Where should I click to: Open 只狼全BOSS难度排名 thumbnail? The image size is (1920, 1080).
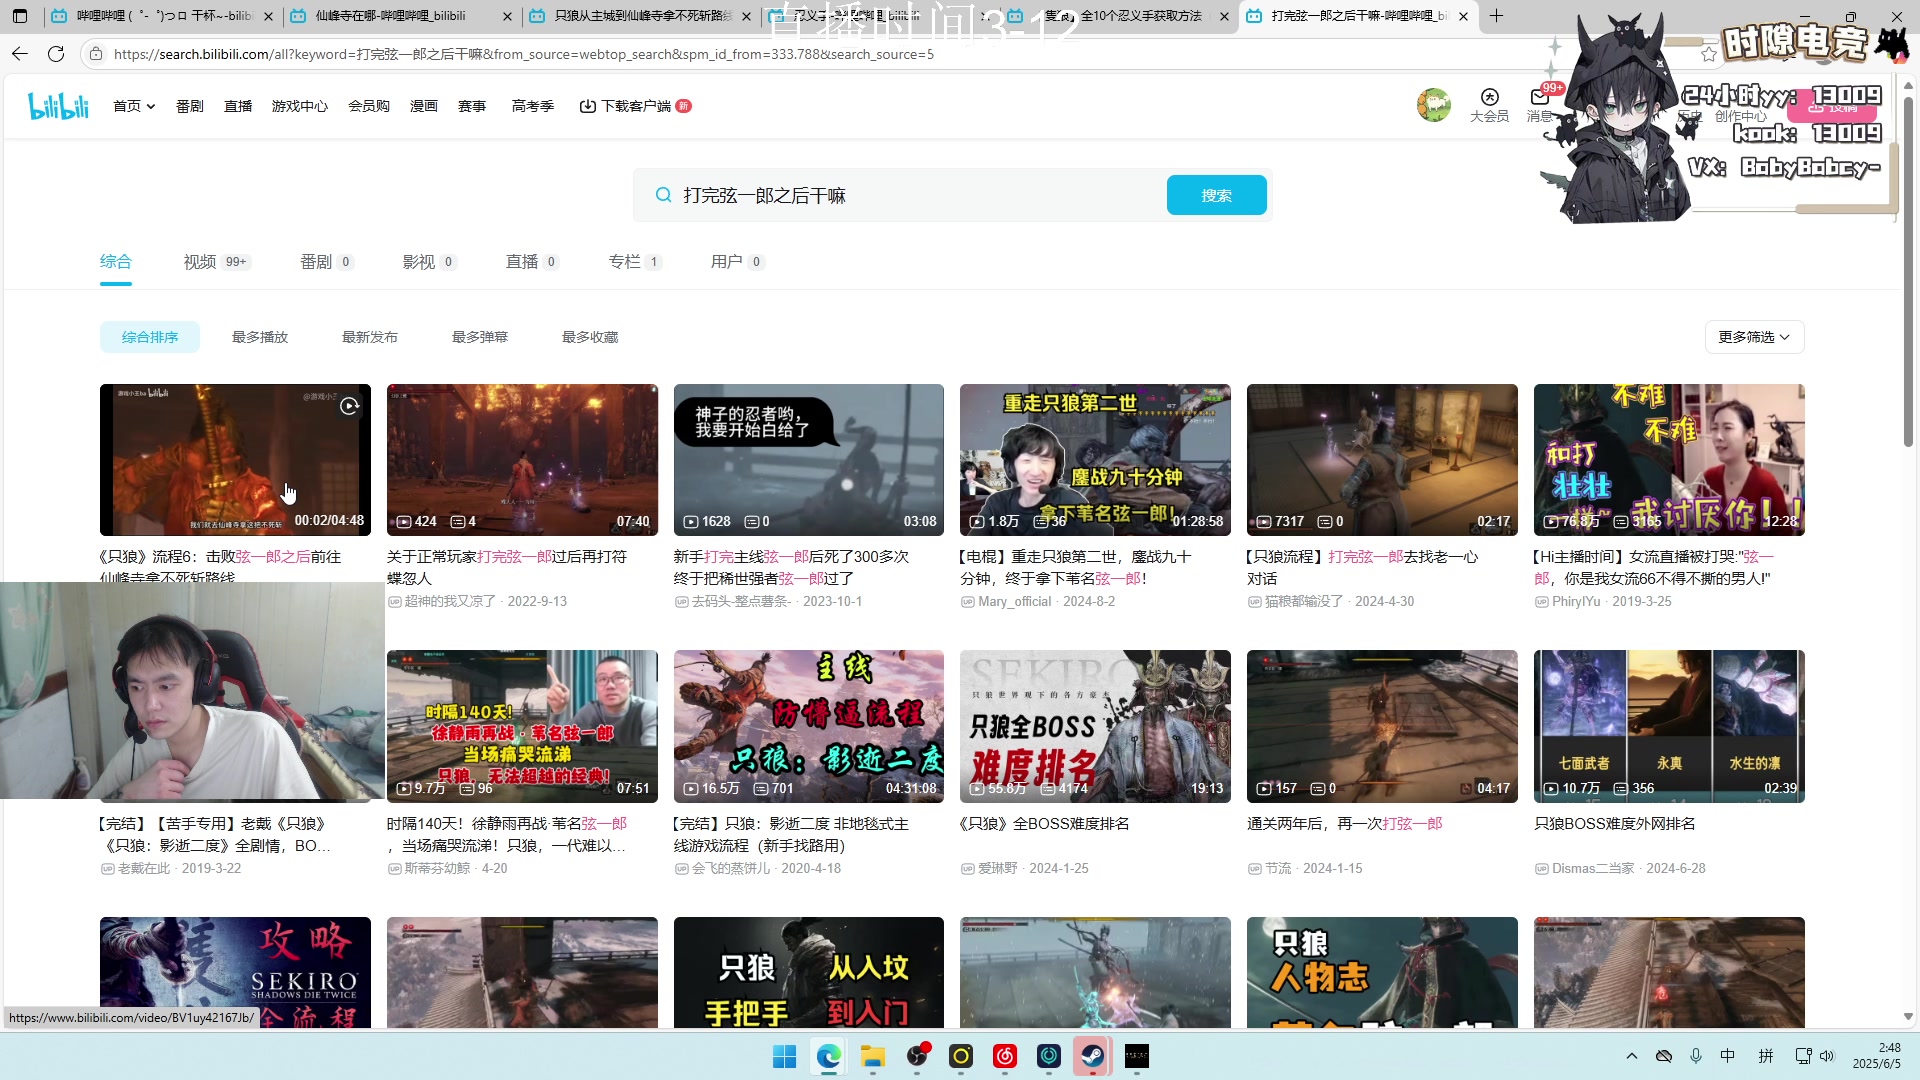(1095, 726)
